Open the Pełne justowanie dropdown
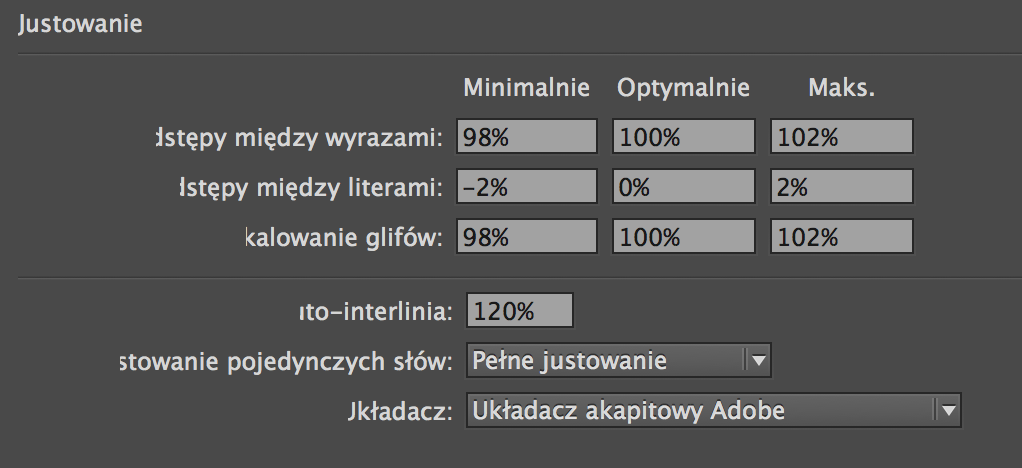The height and width of the screenshot is (468, 1022). [619, 360]
